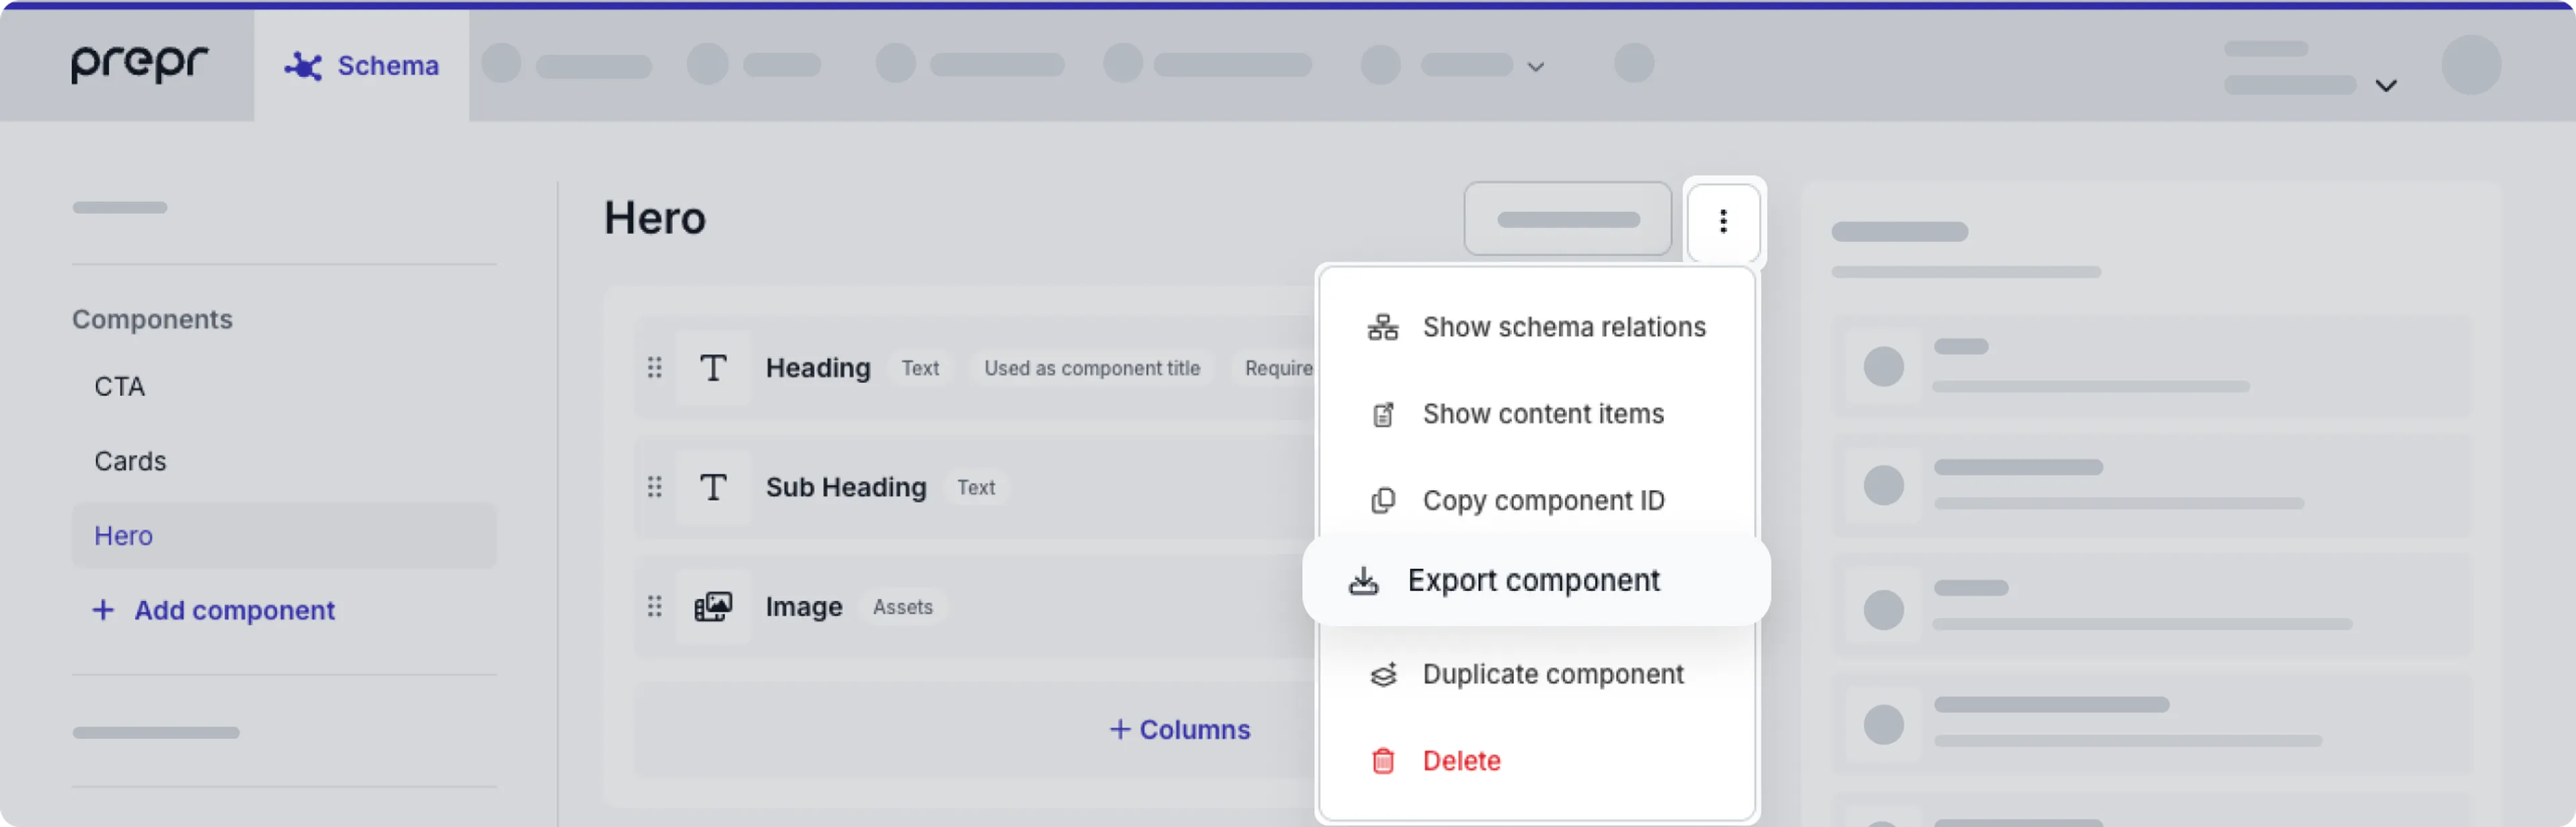The height and width of the screenshot is (827, 2576).
Task: Click the Used as component title tag
Action: point(1091,368)
